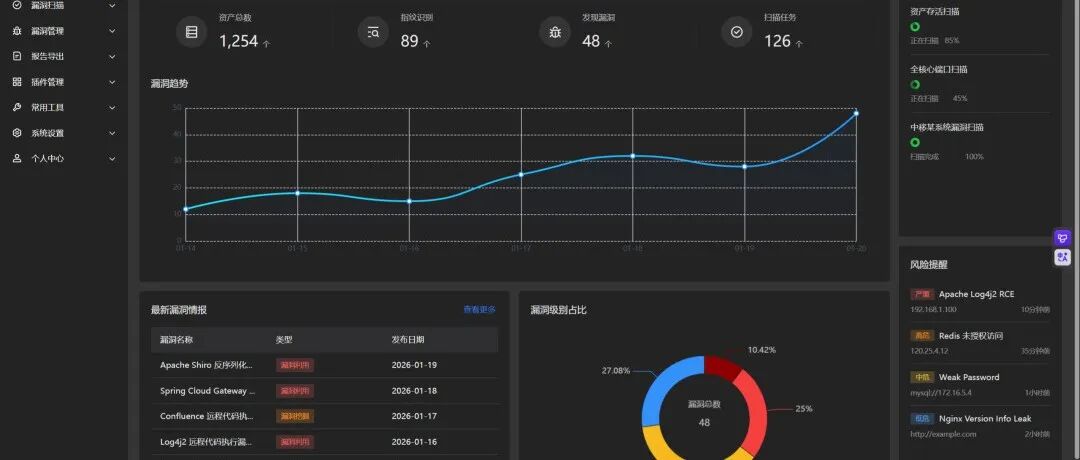This screenshot has height=460, width=1080.
Task: Click the up arrow beside 126
Action: coord(799,43)
